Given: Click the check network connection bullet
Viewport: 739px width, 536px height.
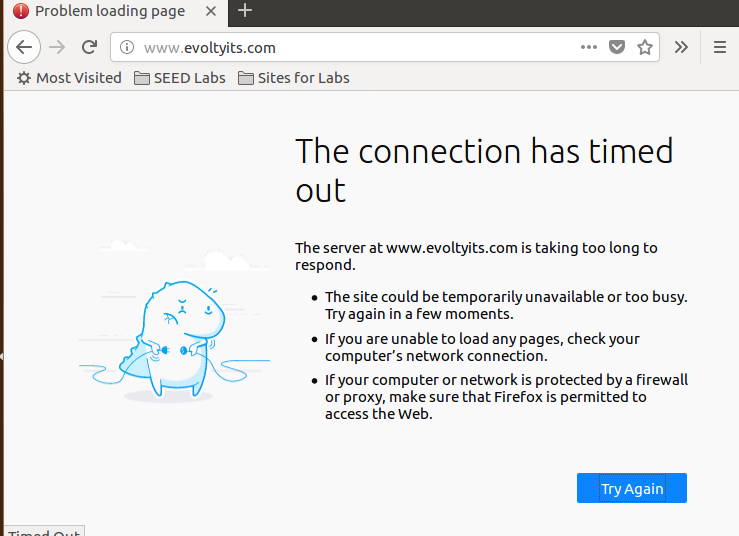Looking at the screenshot, I should 482,347.
